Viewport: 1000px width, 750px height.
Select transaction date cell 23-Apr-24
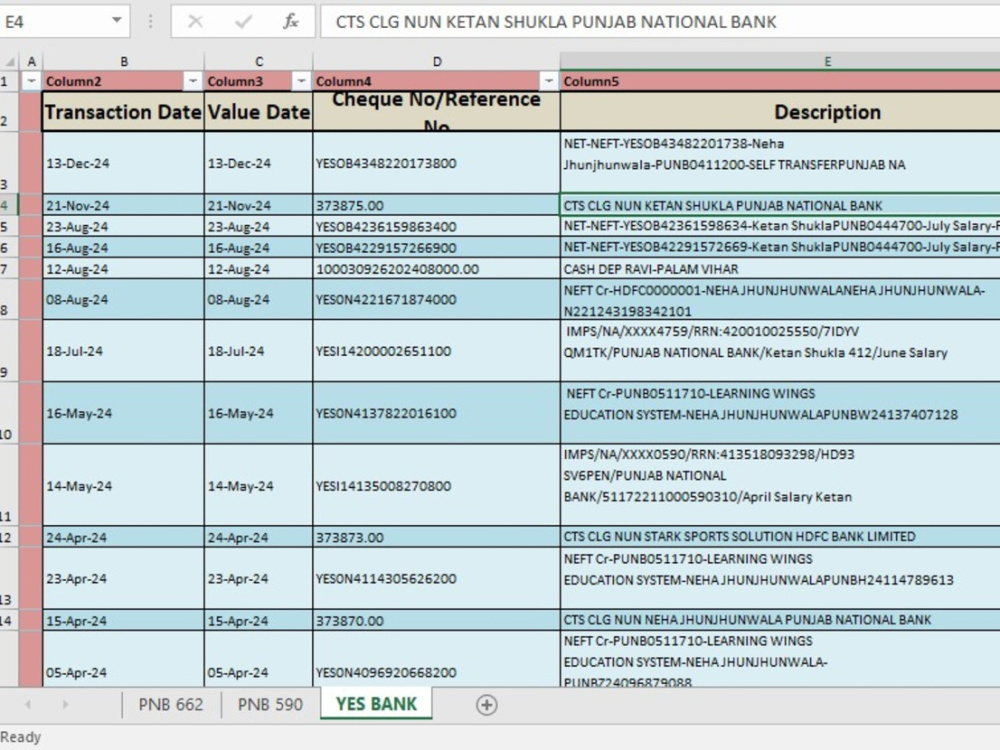(123, 578)
